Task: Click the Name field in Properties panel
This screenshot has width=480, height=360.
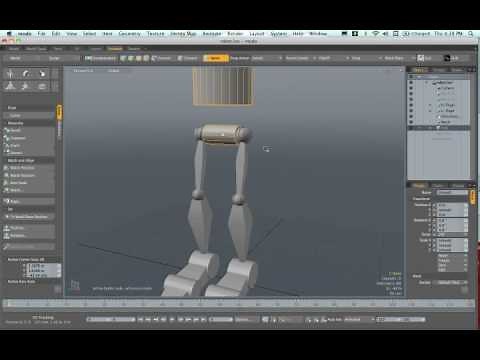Action: pyautogui.click(x=452, y=193)
